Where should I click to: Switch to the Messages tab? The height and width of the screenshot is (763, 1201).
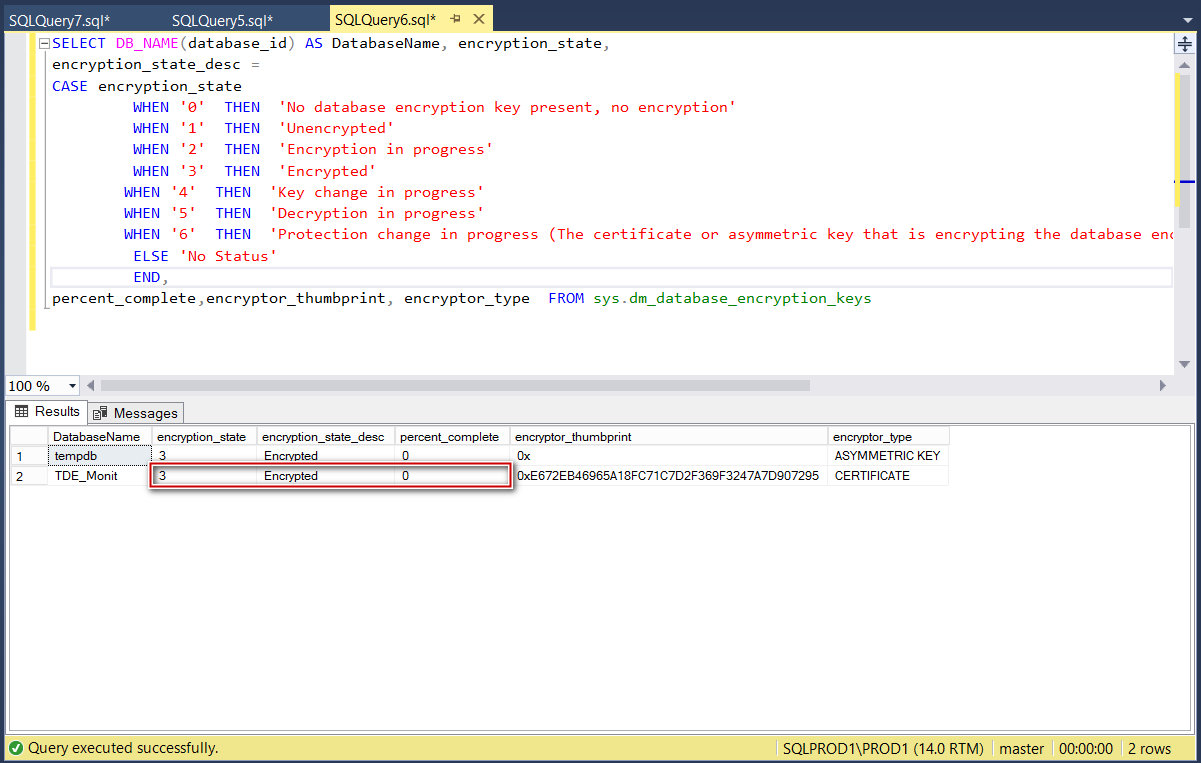tap(135, 412)
